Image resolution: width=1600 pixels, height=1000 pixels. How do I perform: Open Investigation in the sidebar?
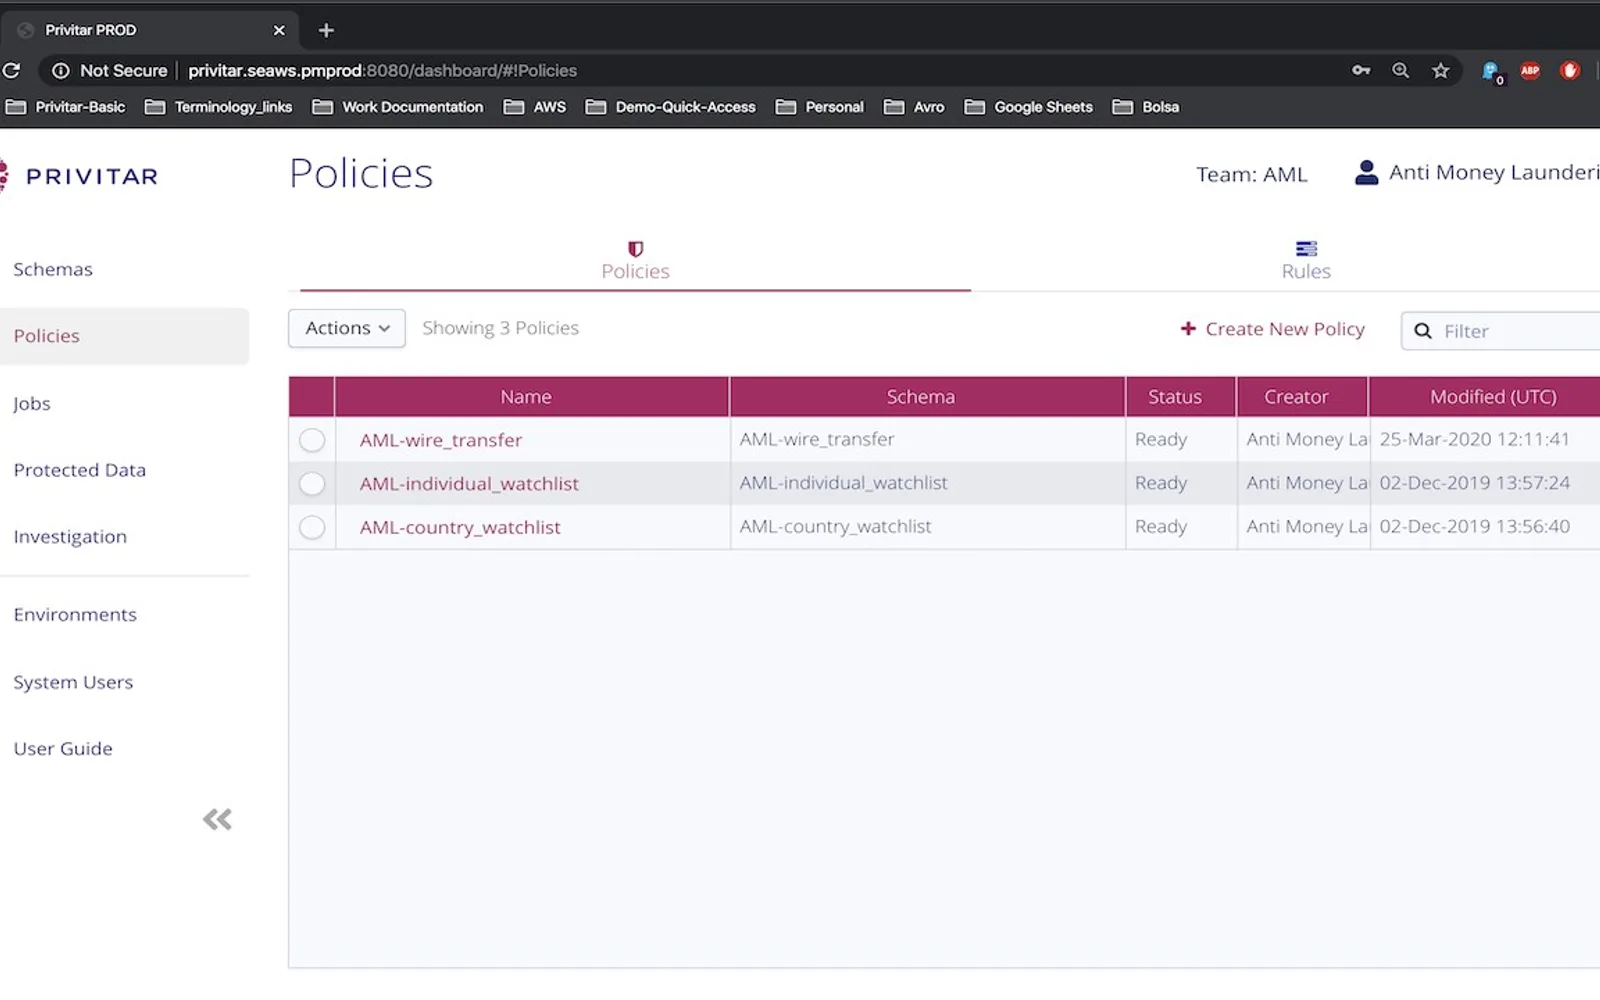tap(70, 537)
